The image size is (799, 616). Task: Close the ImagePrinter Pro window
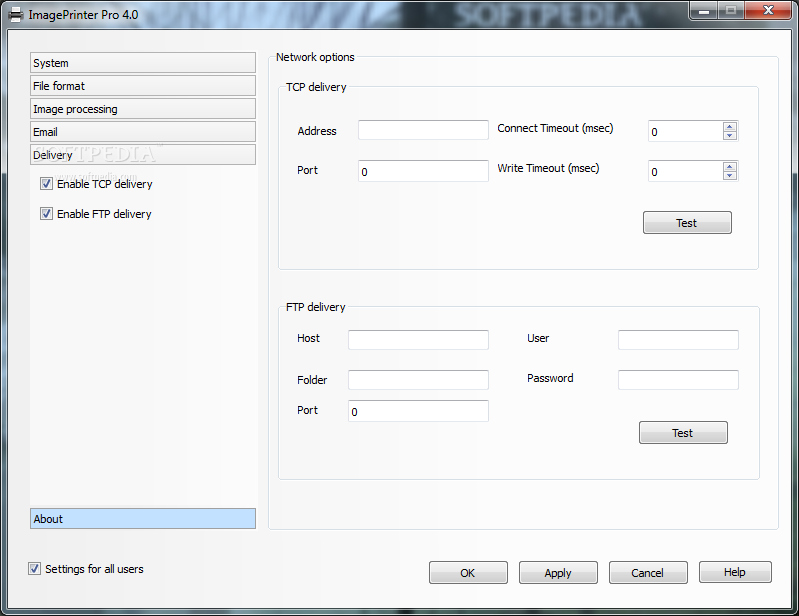pyautogui.click(x=768, y=11)
